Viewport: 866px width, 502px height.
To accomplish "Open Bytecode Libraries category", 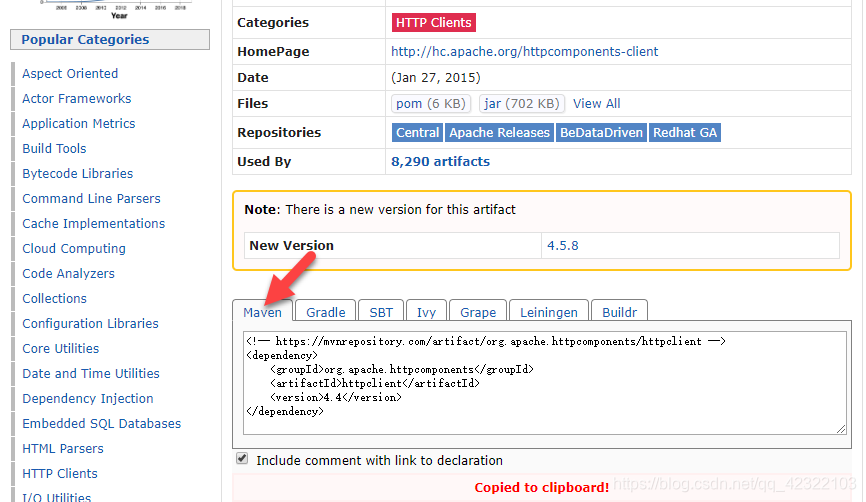I will (x=77, y=173).
